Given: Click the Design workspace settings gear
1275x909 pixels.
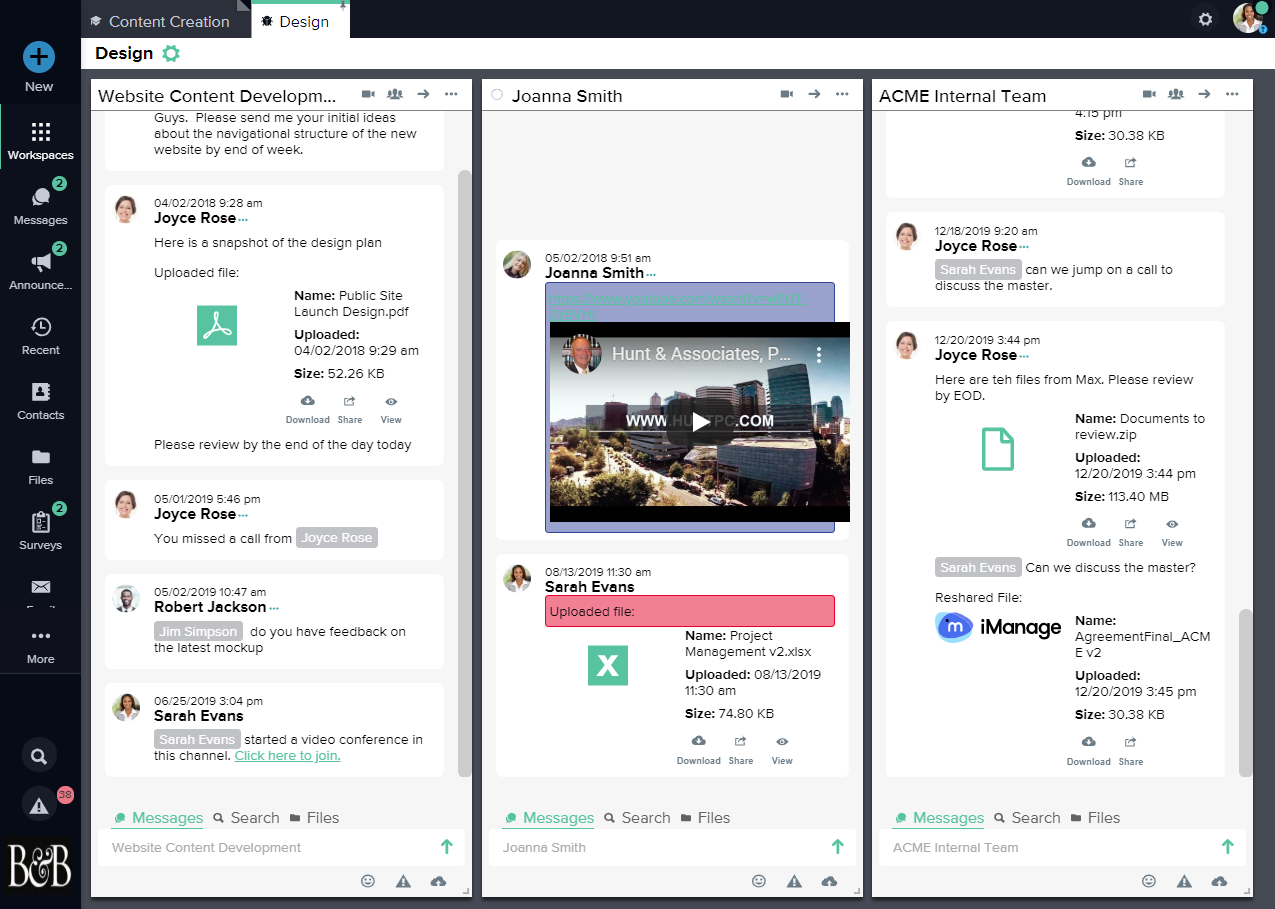Looking at the screenshot, I should coord(171,53).
